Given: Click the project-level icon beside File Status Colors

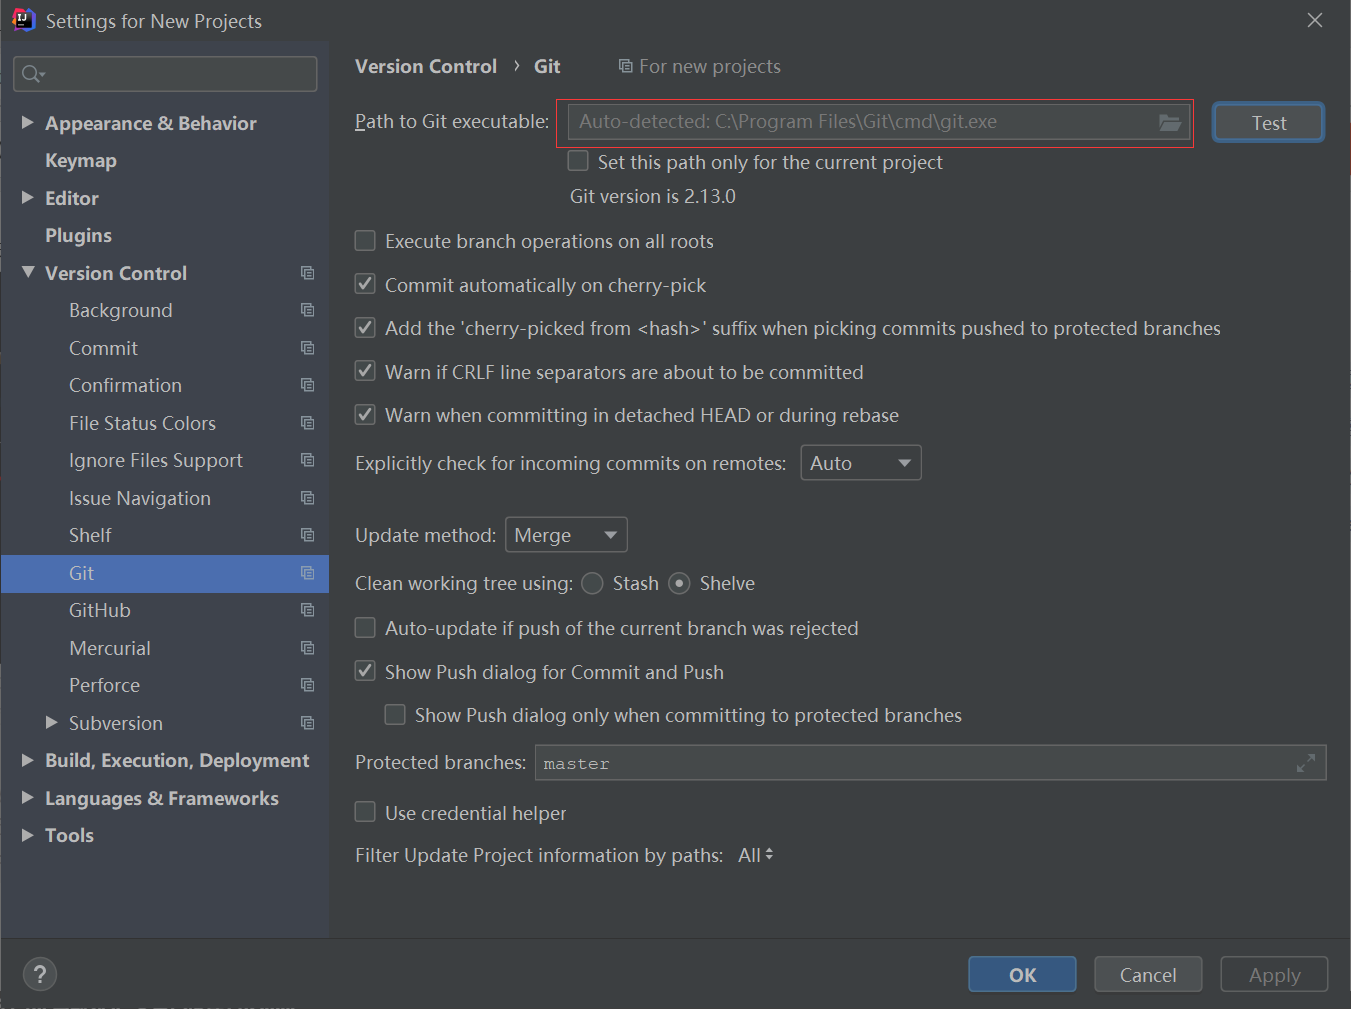Looking at the screenshot, I should 307,423.
